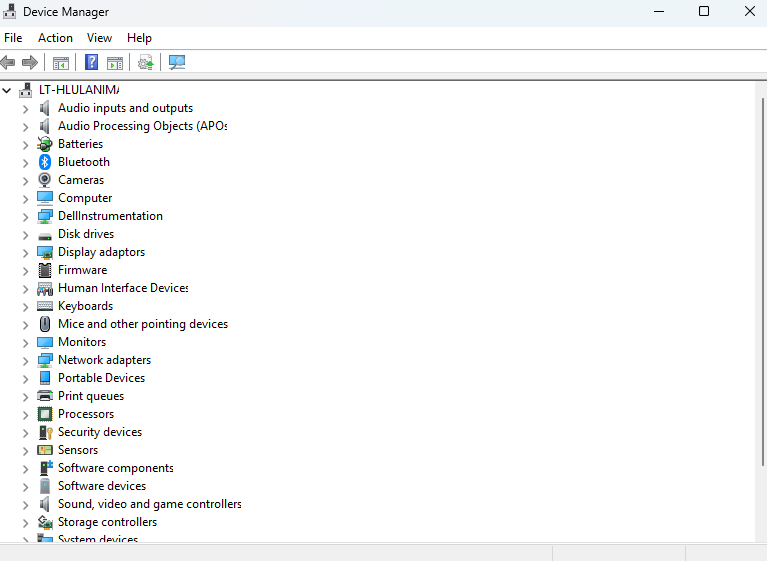
Task: Click the Security devices key icon
Action: click(45, 432)
